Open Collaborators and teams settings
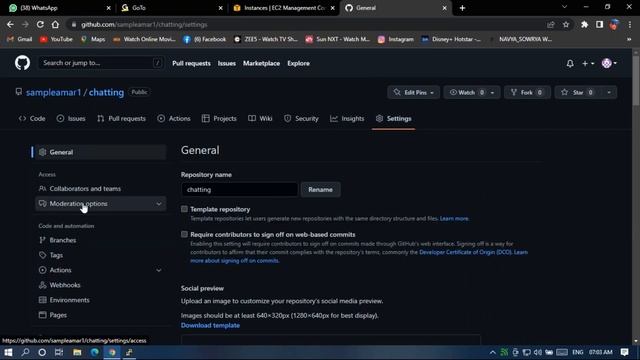 (x=100, y=189)
